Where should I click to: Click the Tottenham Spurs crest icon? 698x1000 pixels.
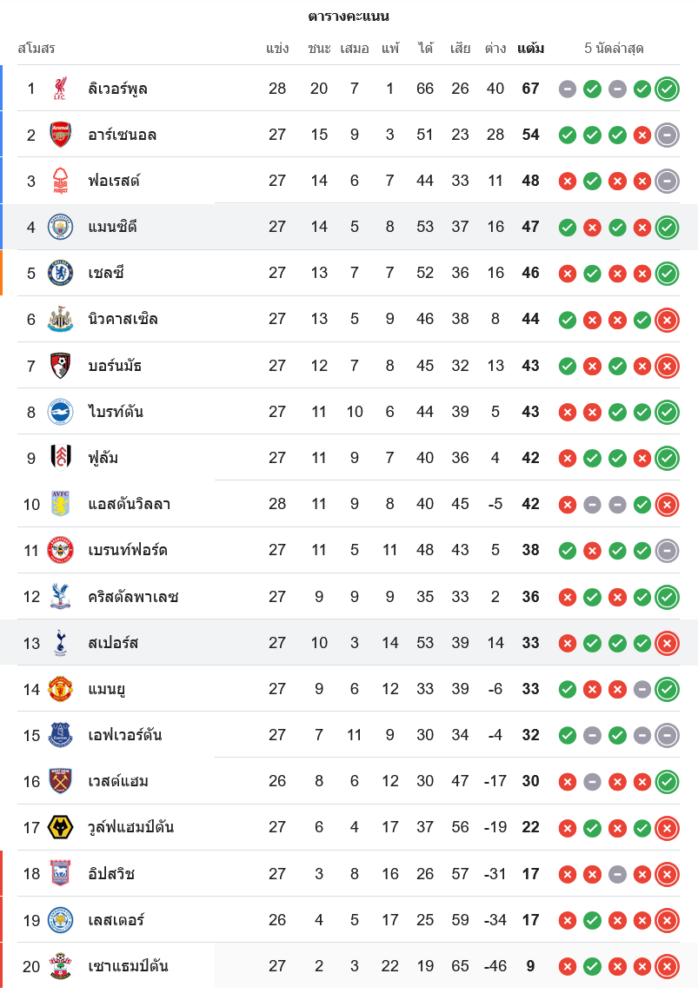[x=60, y=643]
